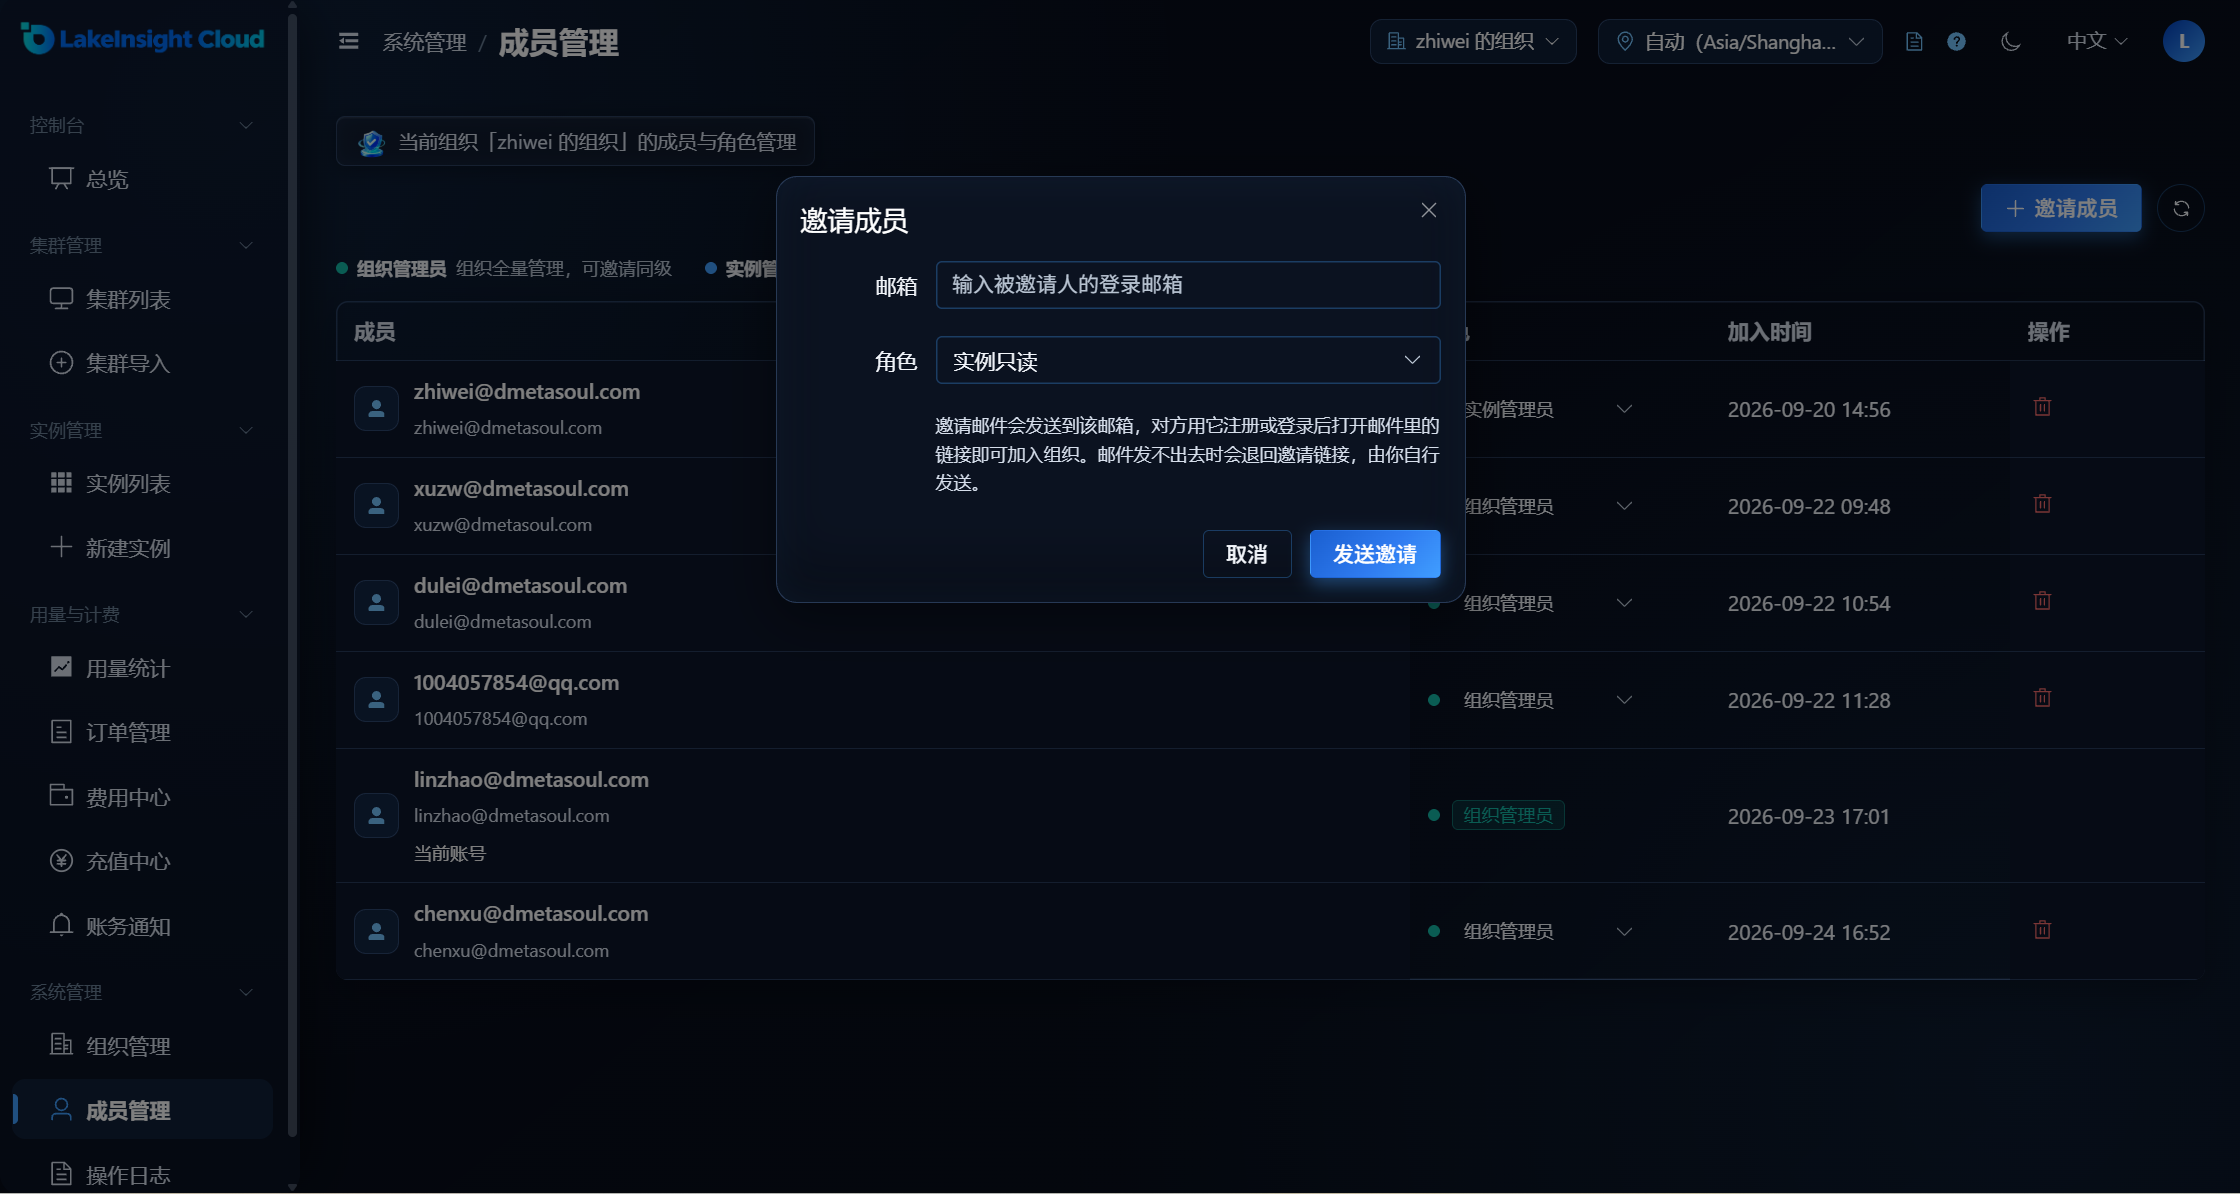Click the join time 2026-09-20 14:56

(1809, 409)
